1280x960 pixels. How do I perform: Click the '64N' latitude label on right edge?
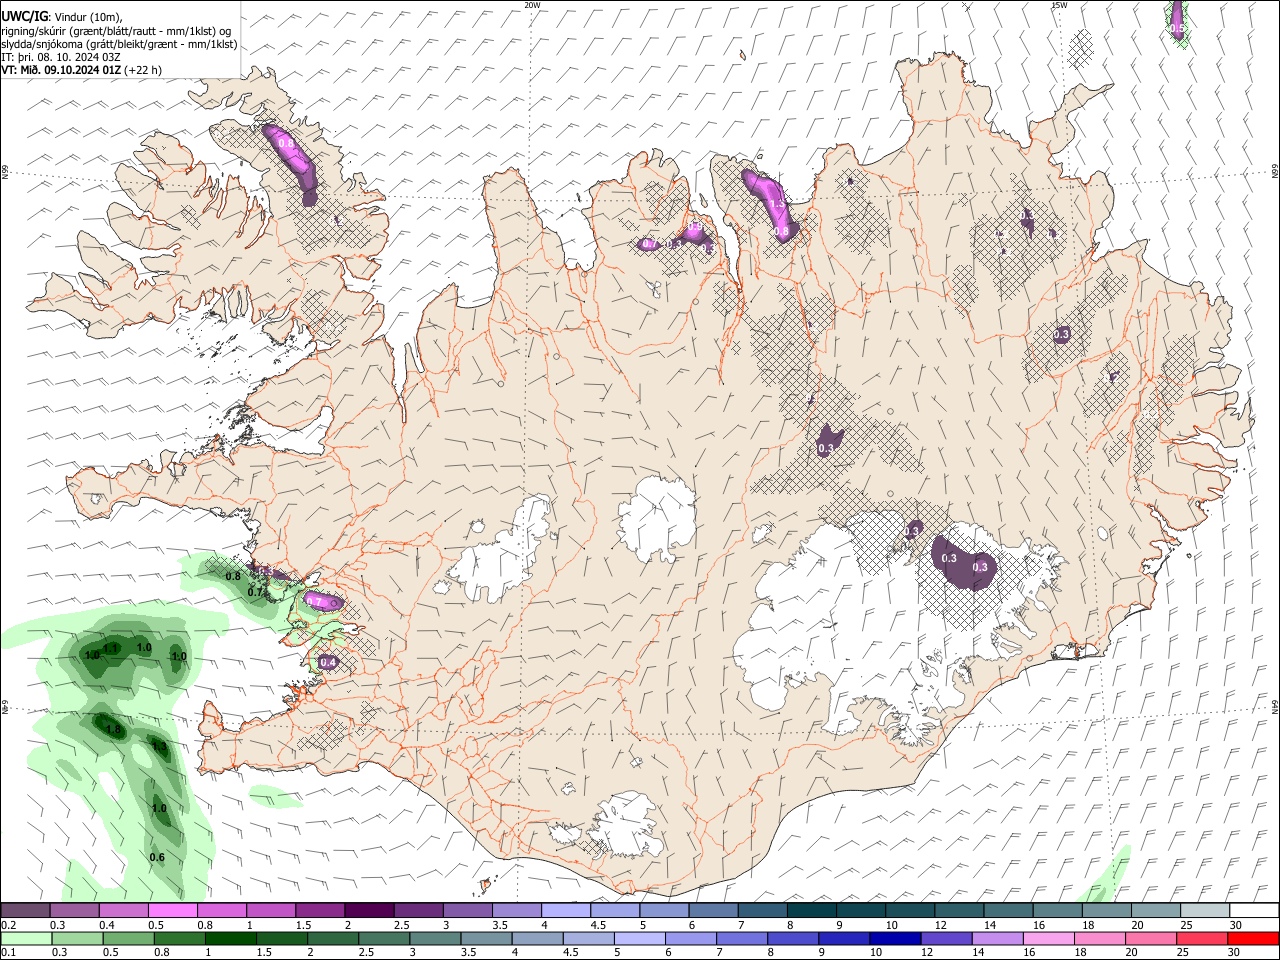coord(1275,707)
